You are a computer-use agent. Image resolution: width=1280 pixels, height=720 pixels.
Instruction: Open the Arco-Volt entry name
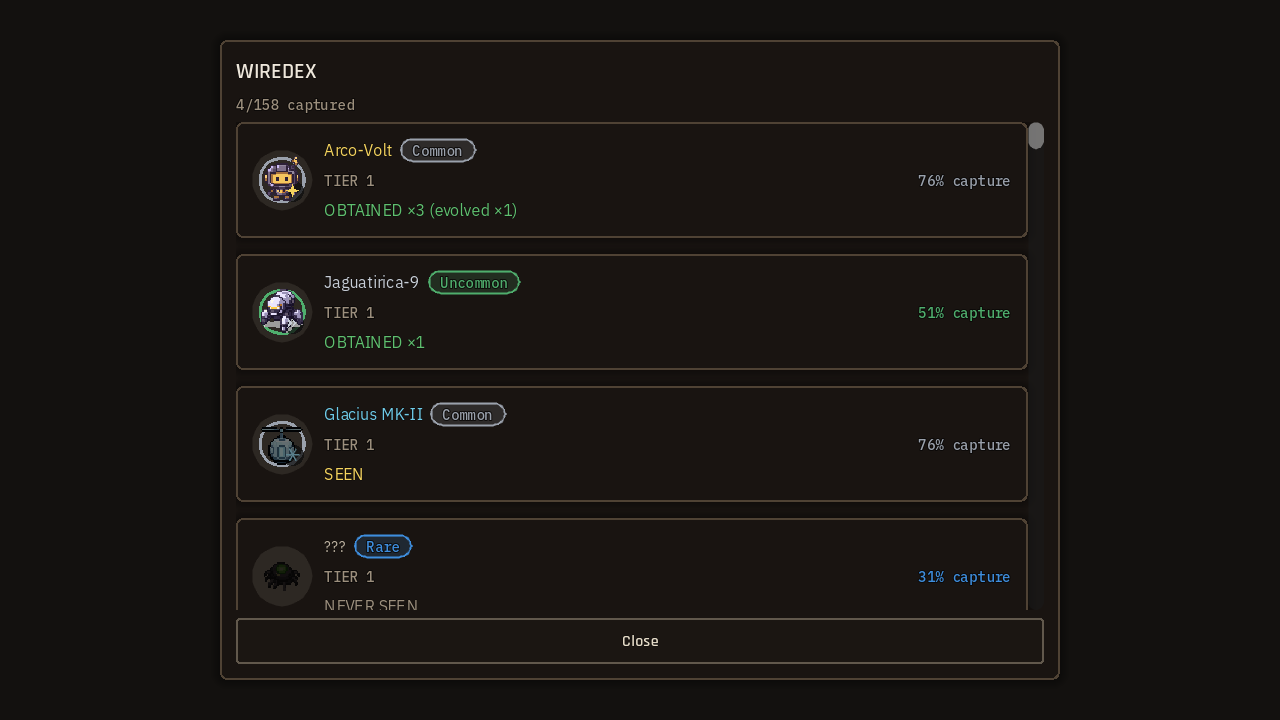pyautogui.click(x=358, y=150)
